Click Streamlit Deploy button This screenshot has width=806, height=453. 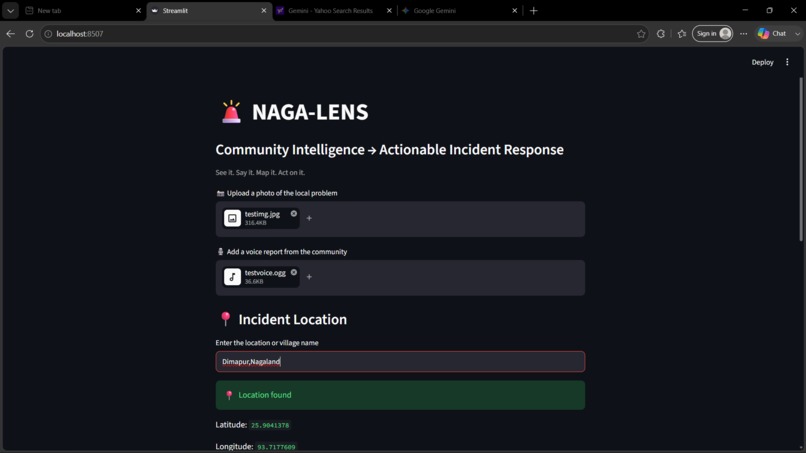(x=762, y=62)
